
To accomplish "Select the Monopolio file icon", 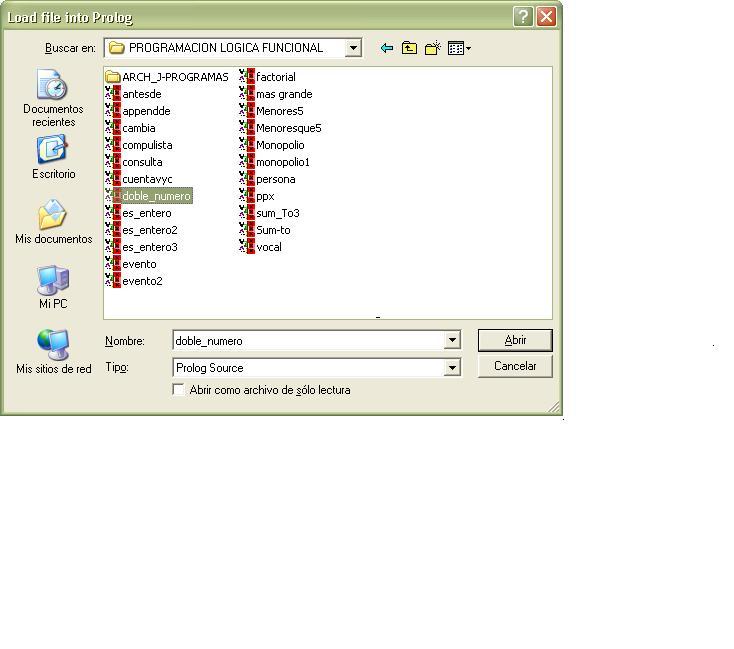I will tap(247, 145).
